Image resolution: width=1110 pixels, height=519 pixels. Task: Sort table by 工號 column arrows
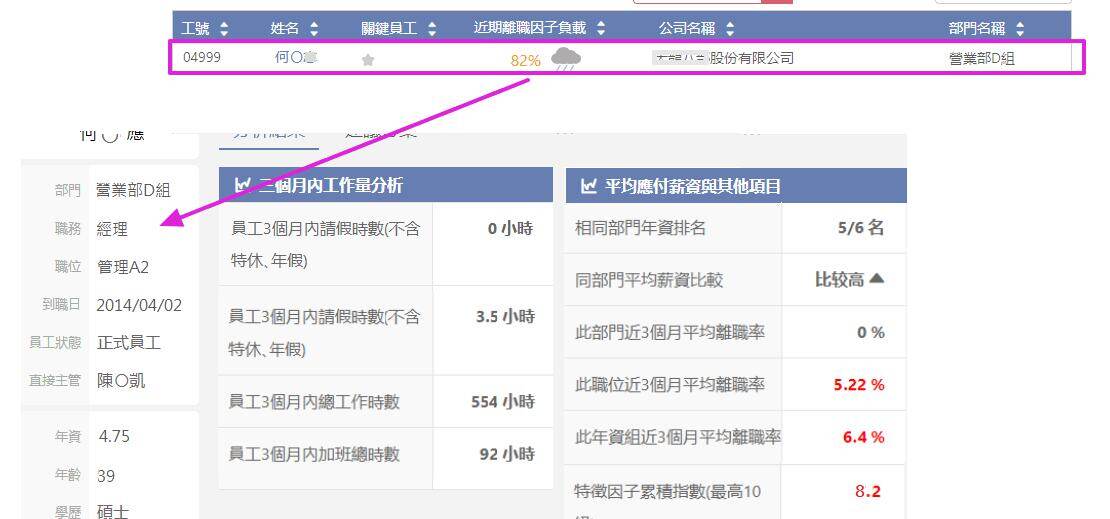(224, 29)
